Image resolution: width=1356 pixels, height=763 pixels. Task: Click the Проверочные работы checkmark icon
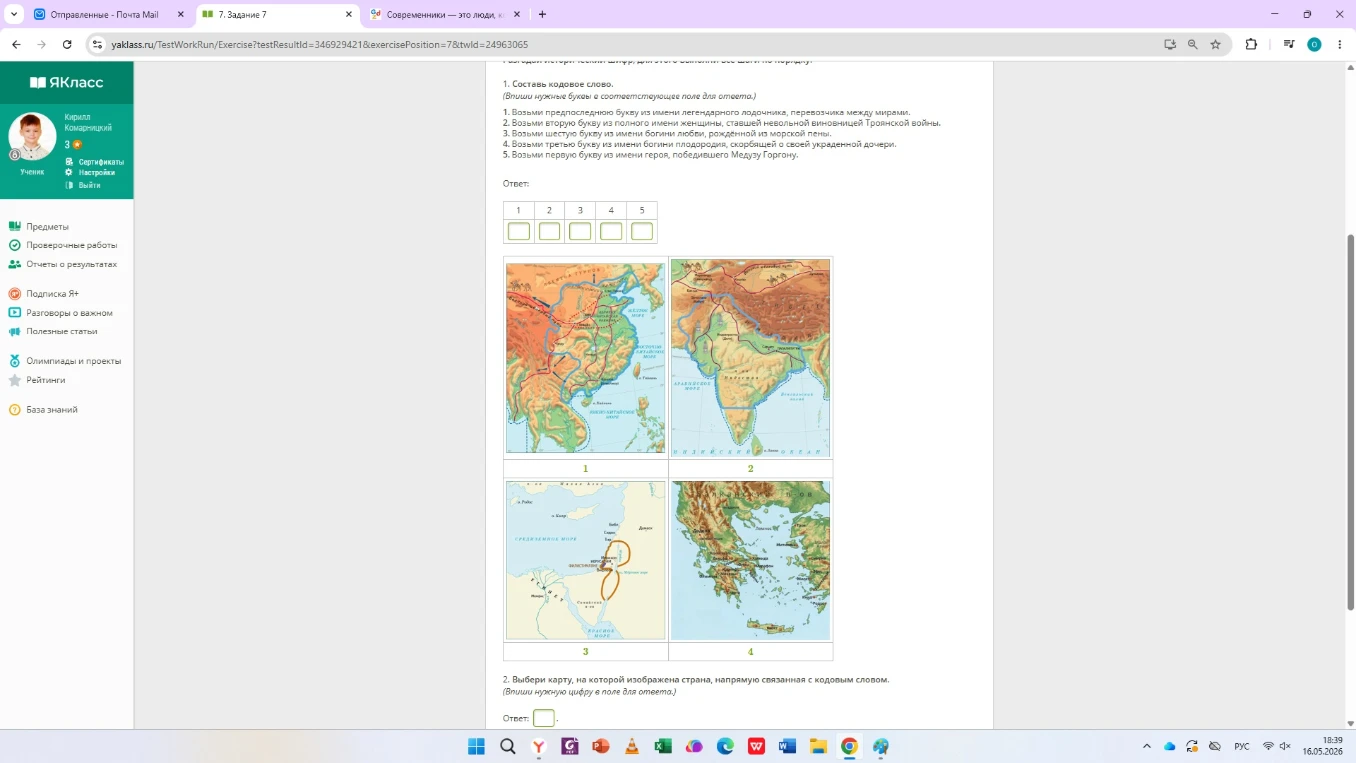(x=15, y=245)
